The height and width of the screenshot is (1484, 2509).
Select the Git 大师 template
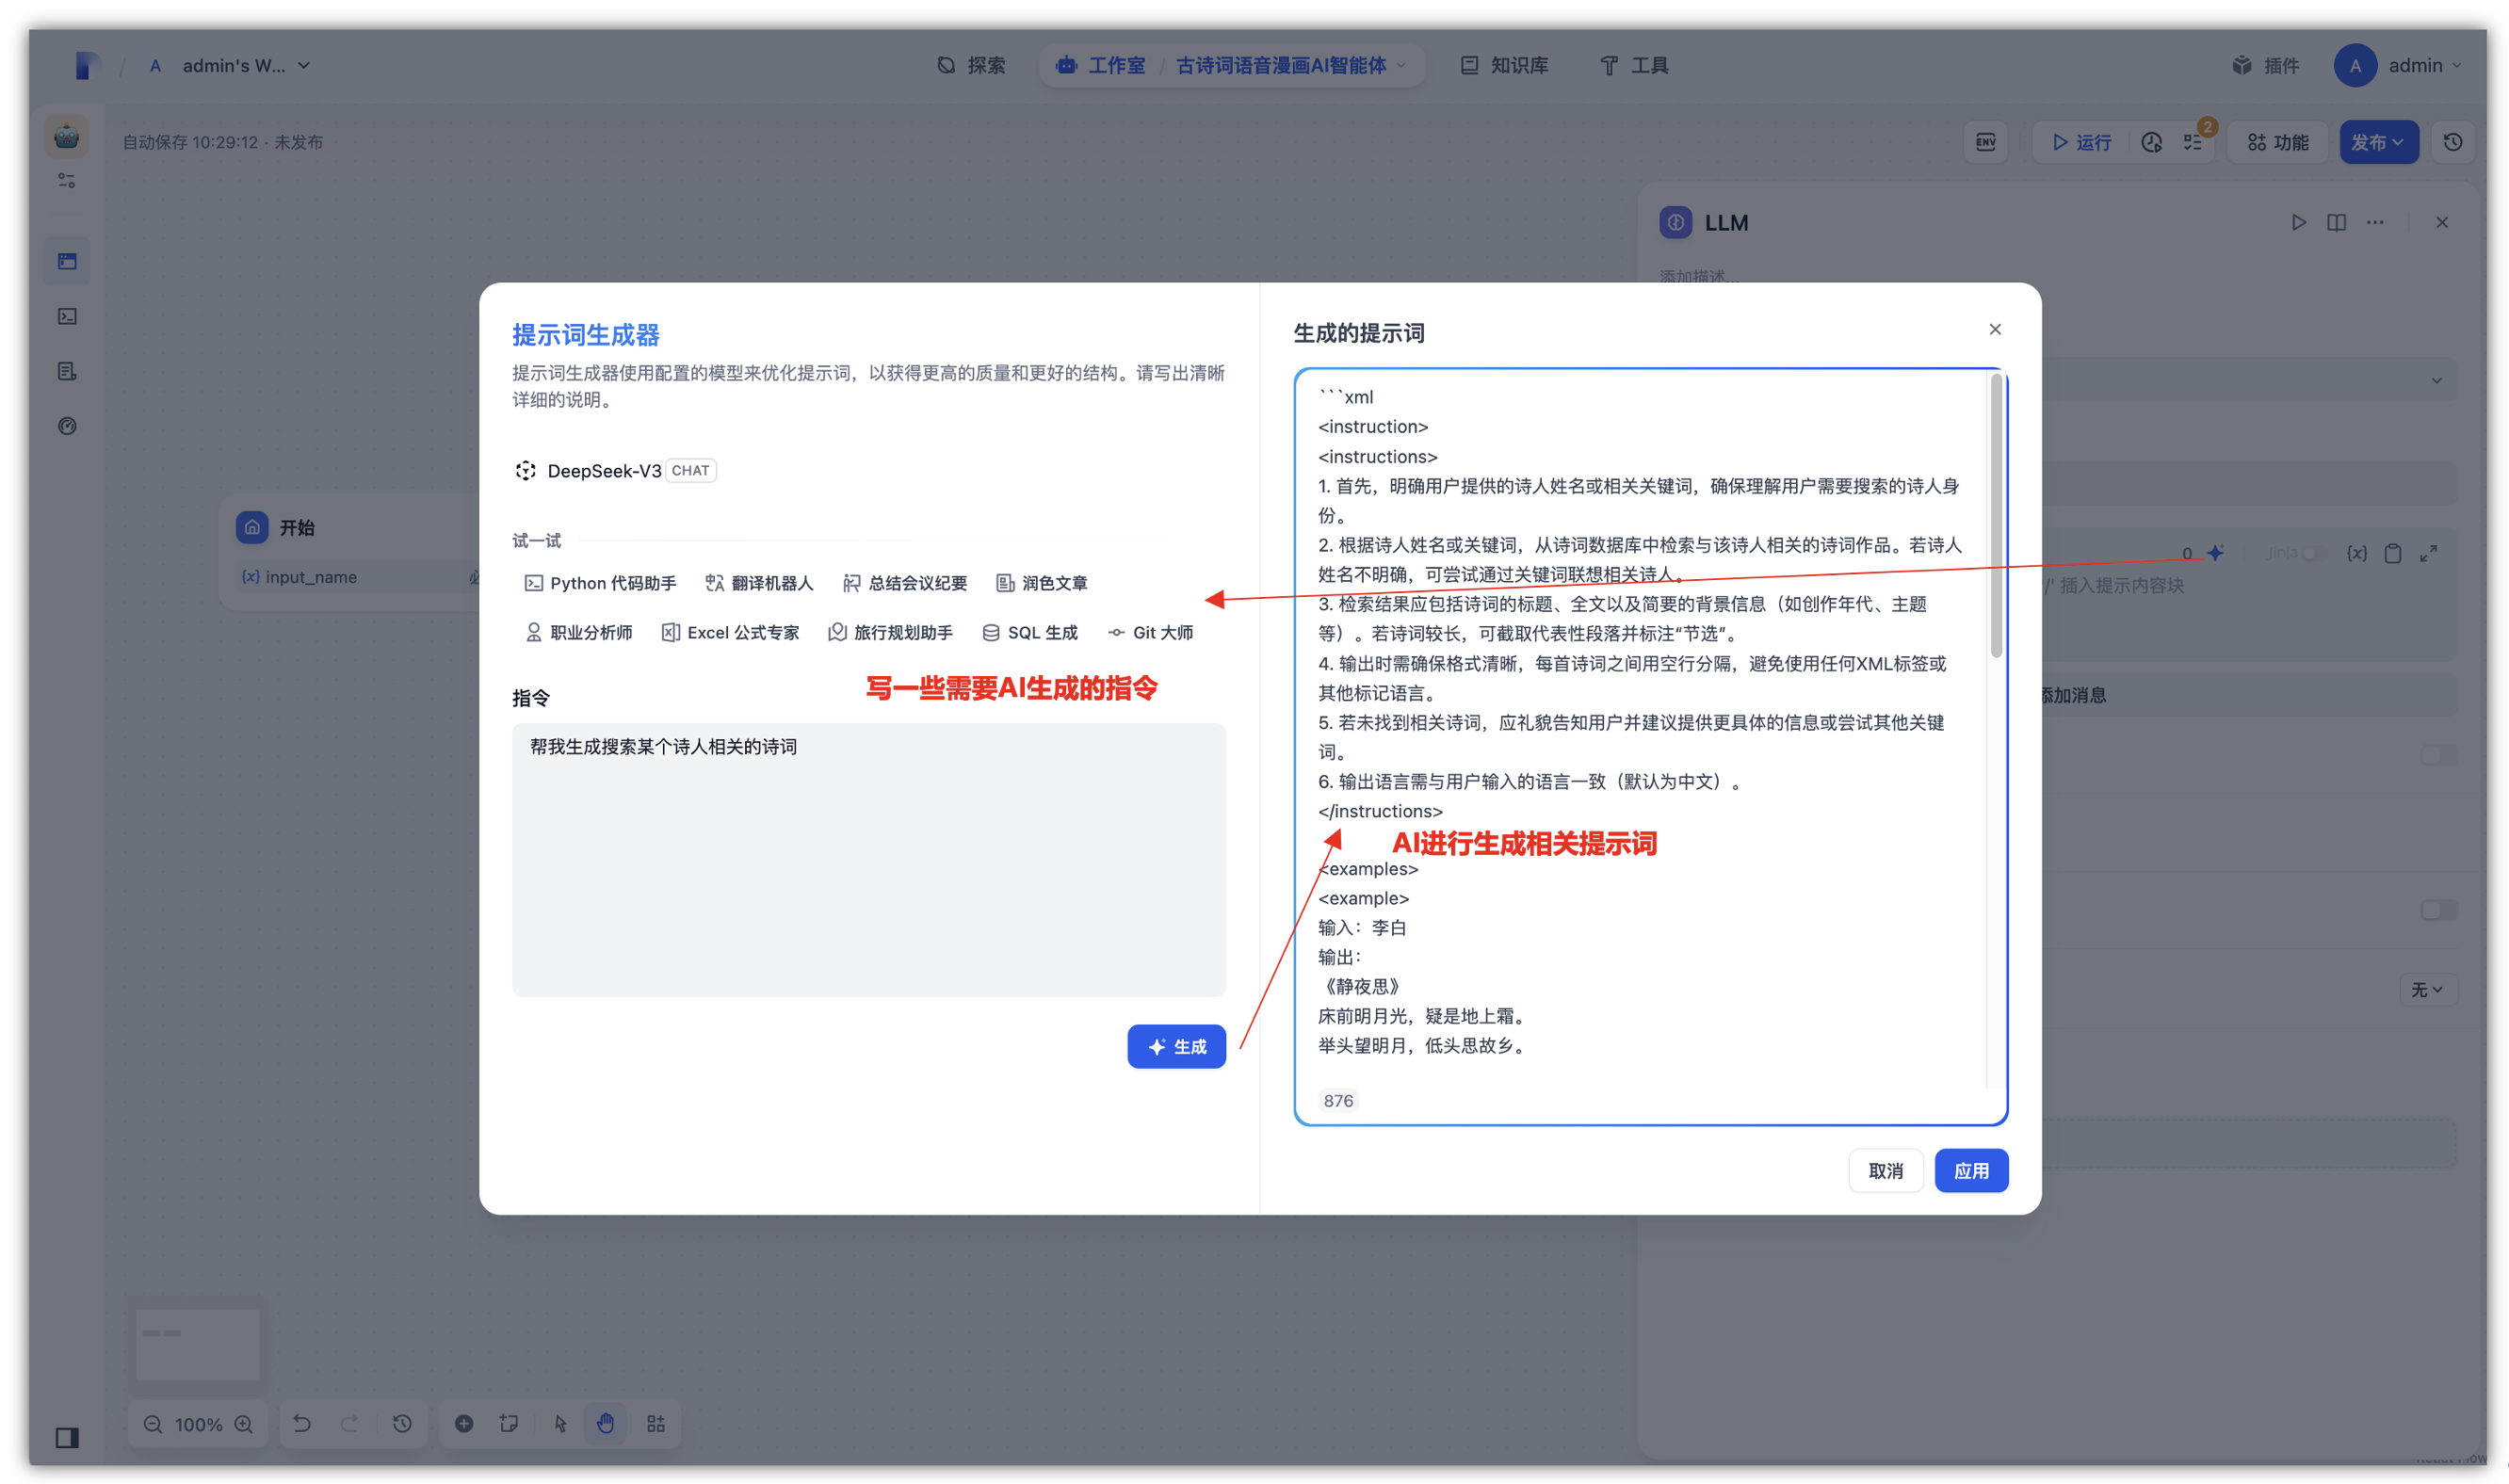click(x=1150, y=632)
